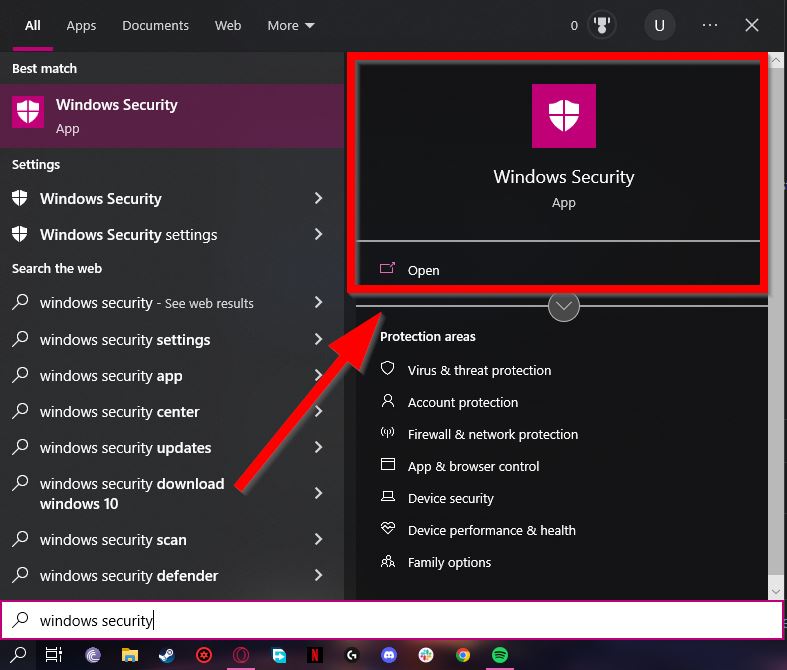
Task: Click the search box containing 'windows security'
Action: click(x=392, y=620)
